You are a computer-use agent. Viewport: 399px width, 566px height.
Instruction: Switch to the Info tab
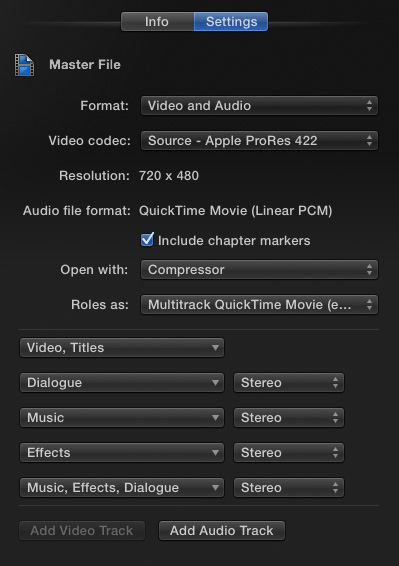pos(157,22)
